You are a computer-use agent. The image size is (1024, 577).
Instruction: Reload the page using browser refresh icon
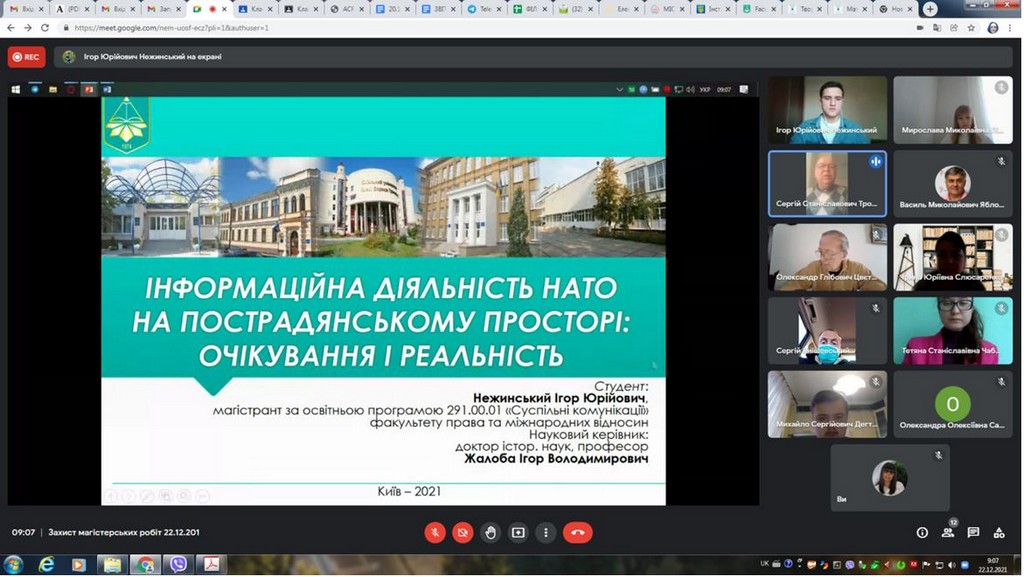[x=44, y=28]
